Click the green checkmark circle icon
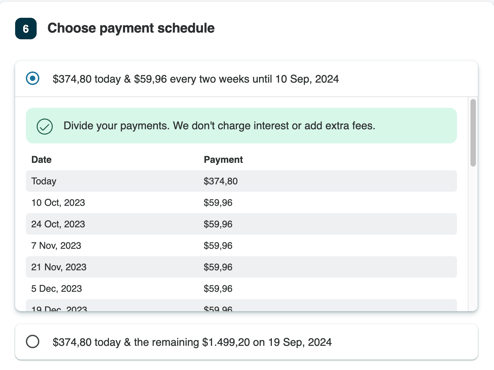The height and width of the screenshot is (370, 494). 45,126
